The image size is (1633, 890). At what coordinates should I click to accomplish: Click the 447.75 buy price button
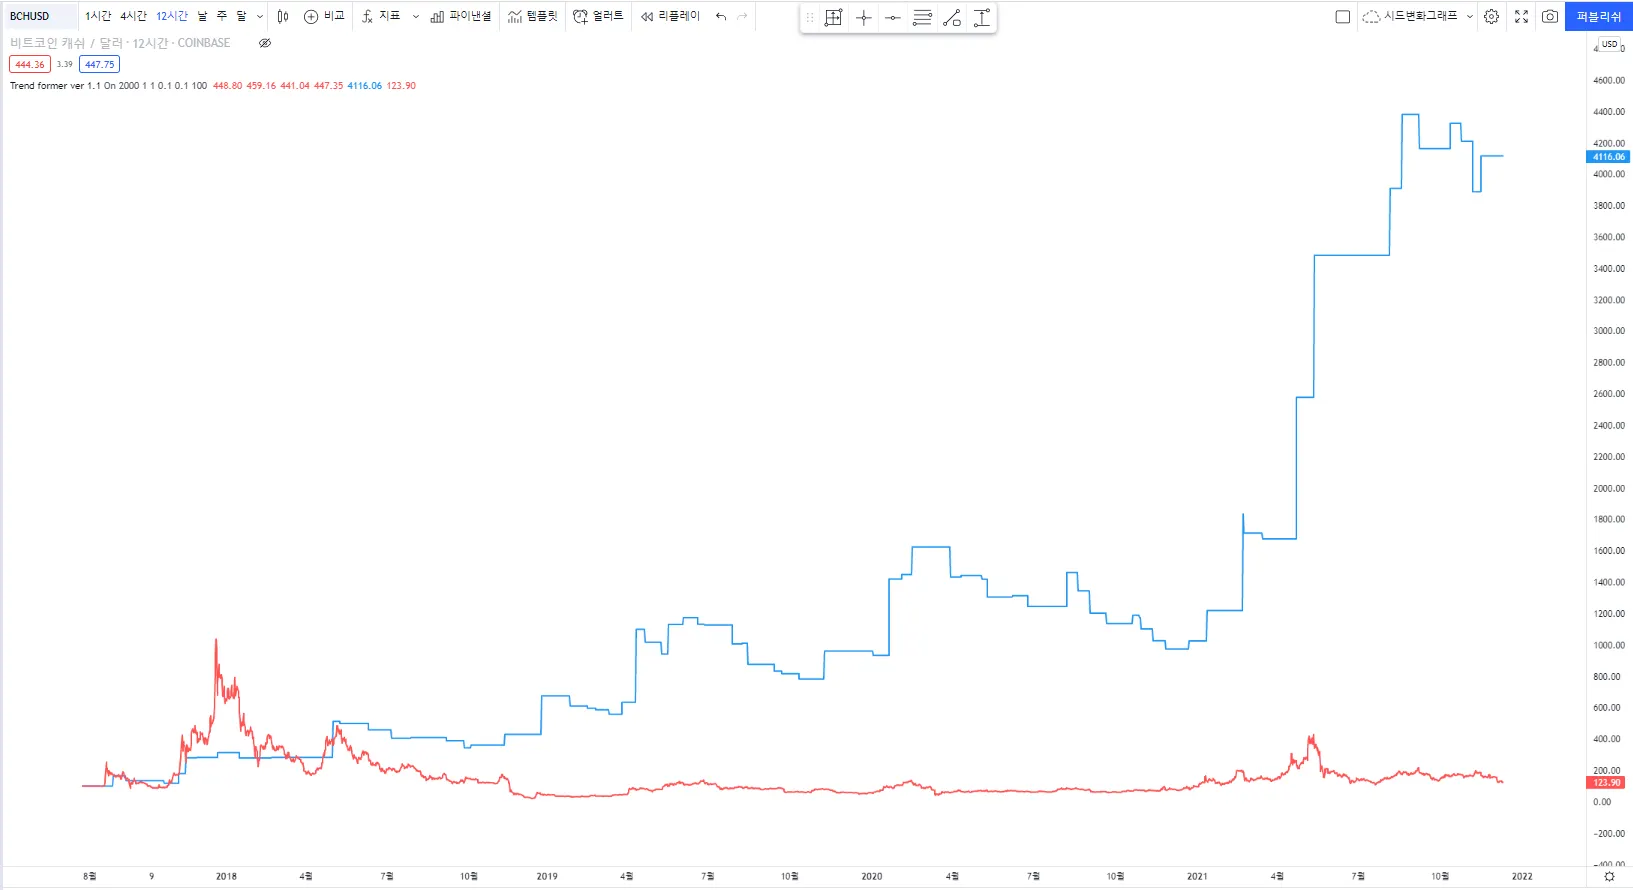click(x=99, y=64)
